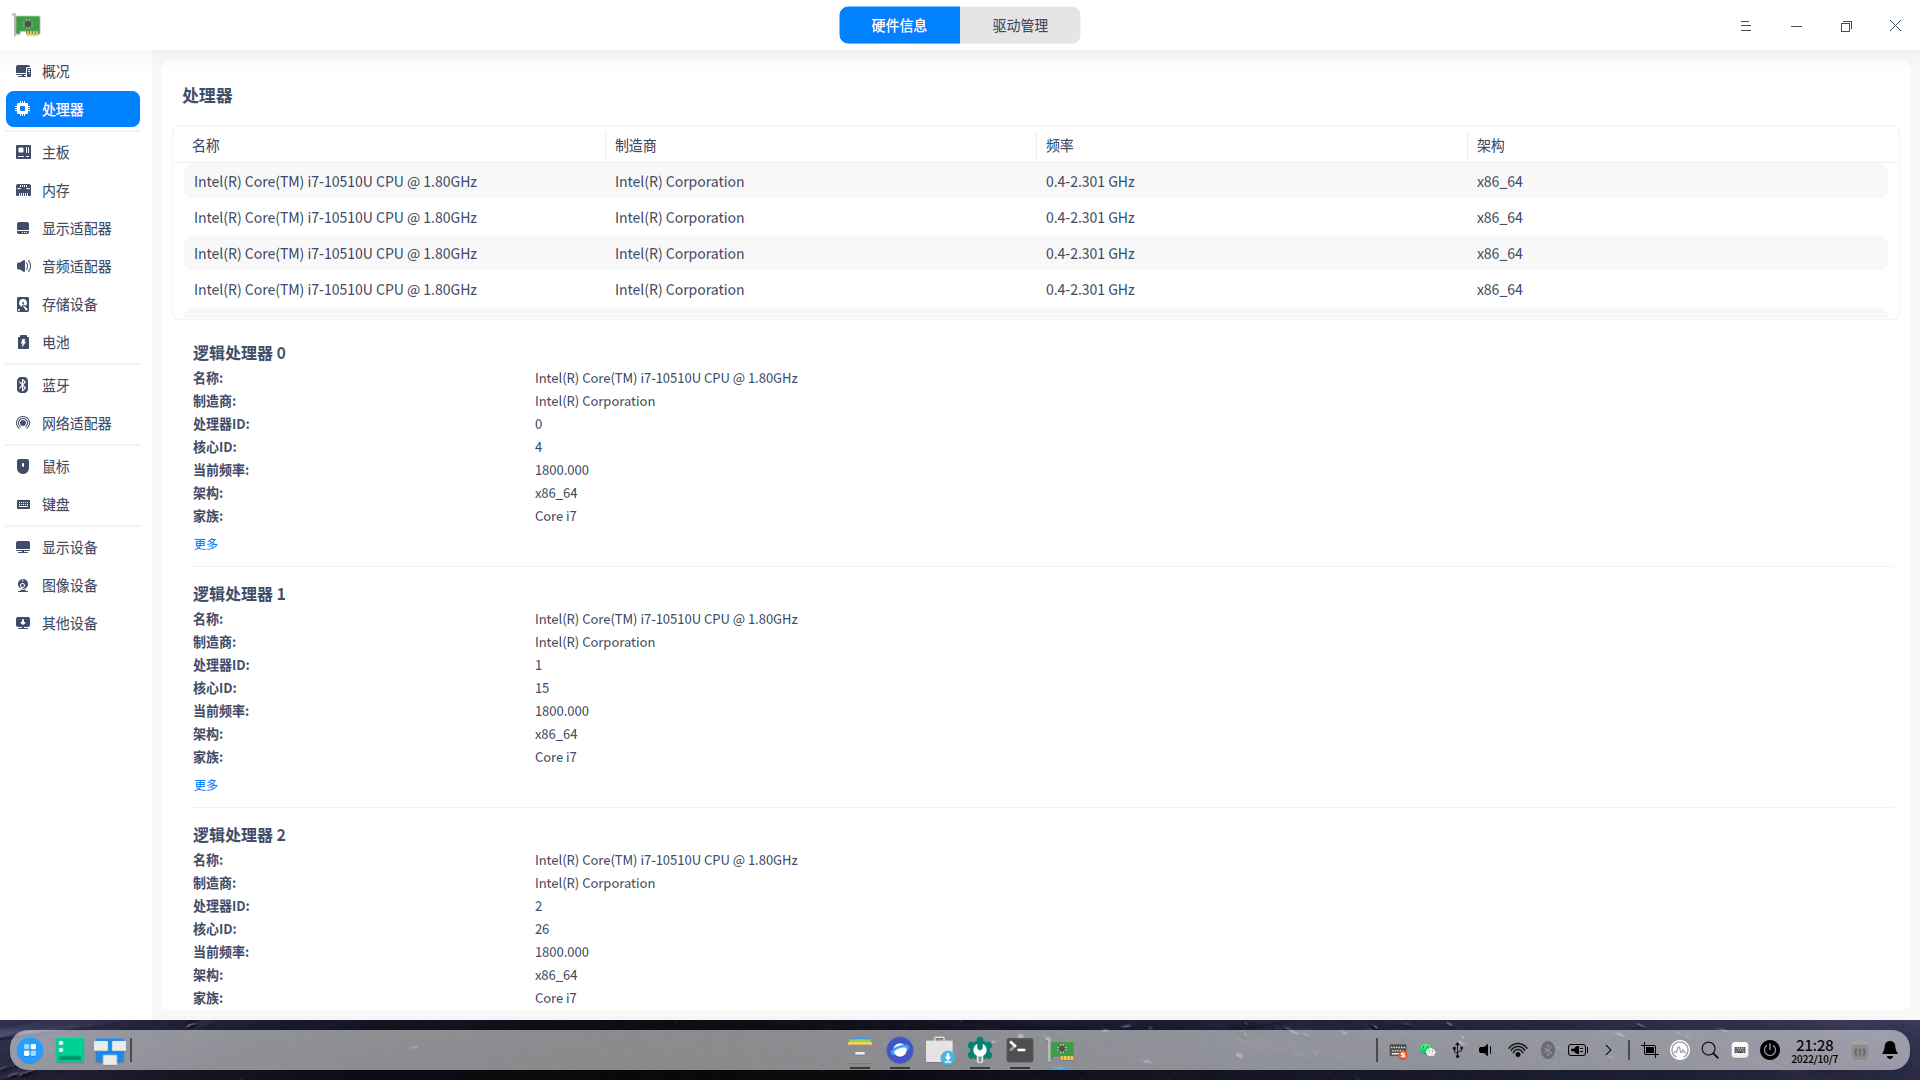Open the multitasking view taskbar icon
This screenshot has height=1080, width=1920.
coord(110,1050)
